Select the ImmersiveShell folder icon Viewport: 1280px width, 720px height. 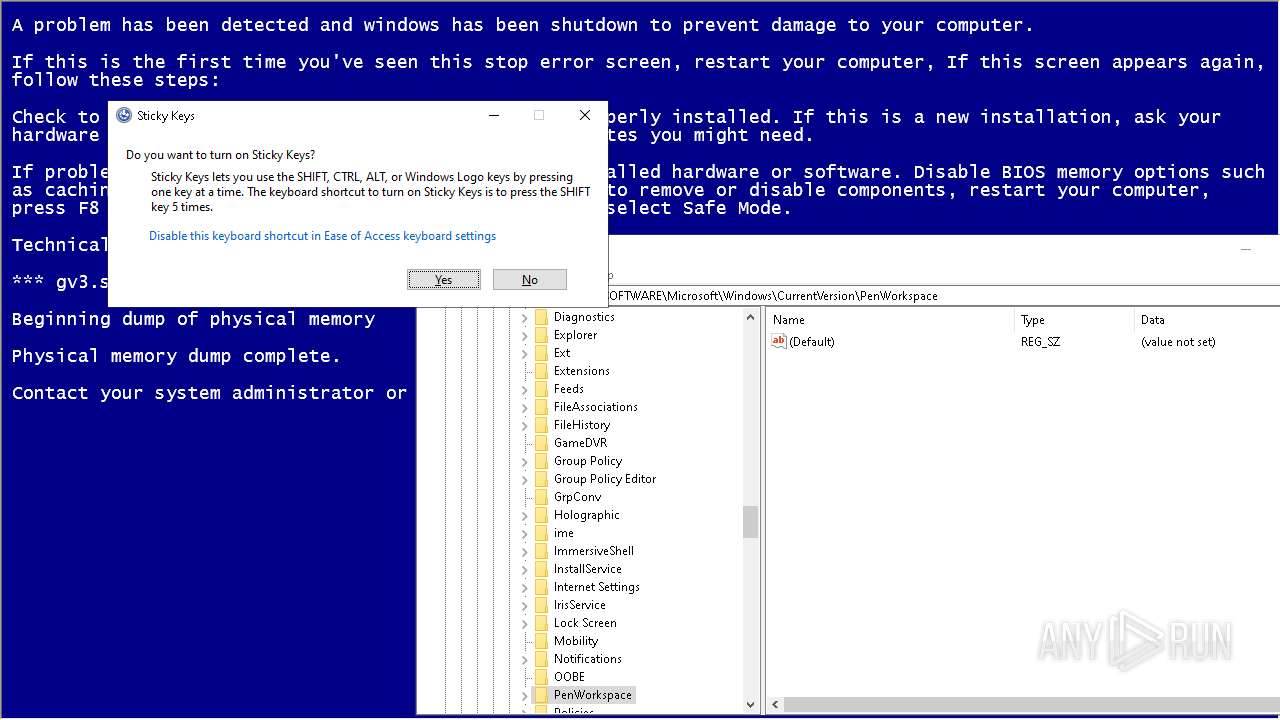click(541, 551)
